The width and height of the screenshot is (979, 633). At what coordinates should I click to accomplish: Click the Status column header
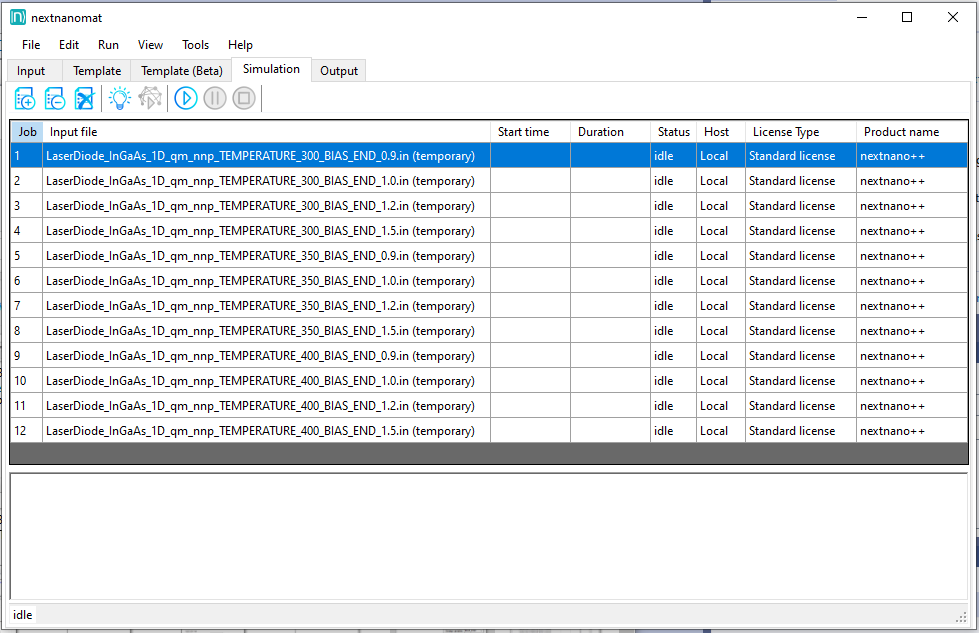673,132
